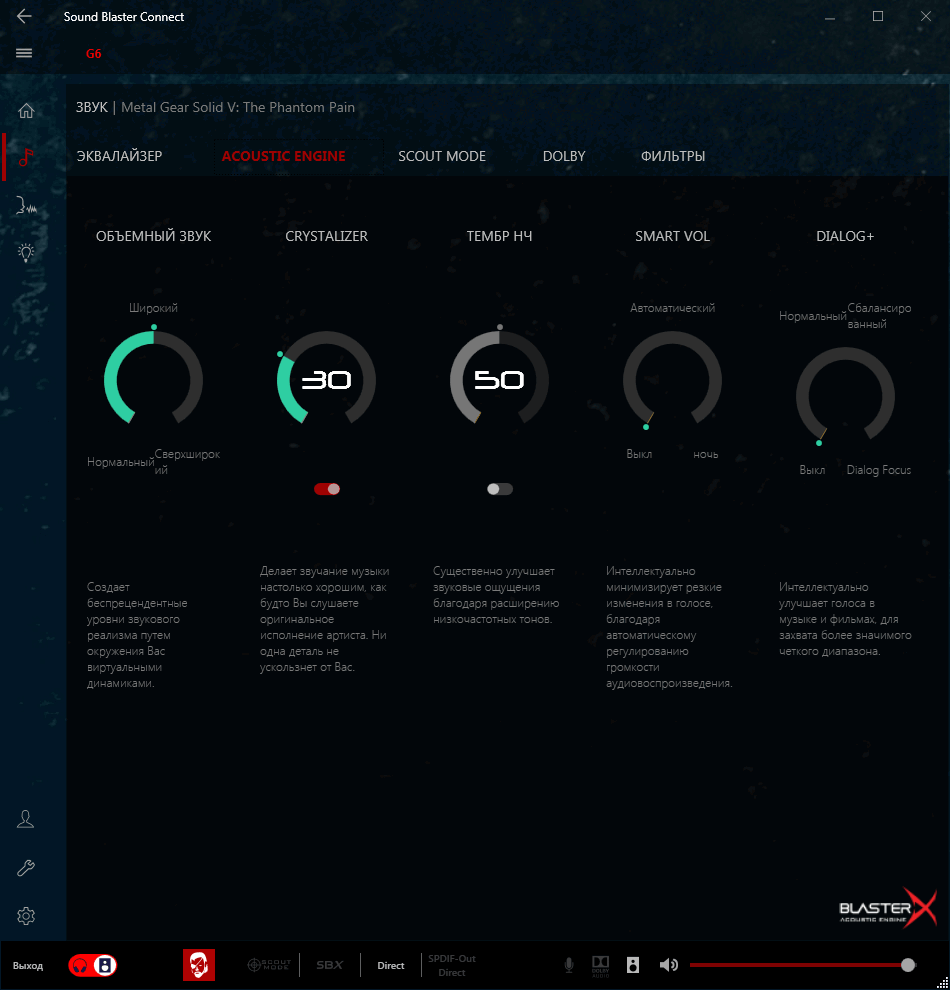
Task: Select Сверхширокий surround setting label
Action: coord(187,462)
